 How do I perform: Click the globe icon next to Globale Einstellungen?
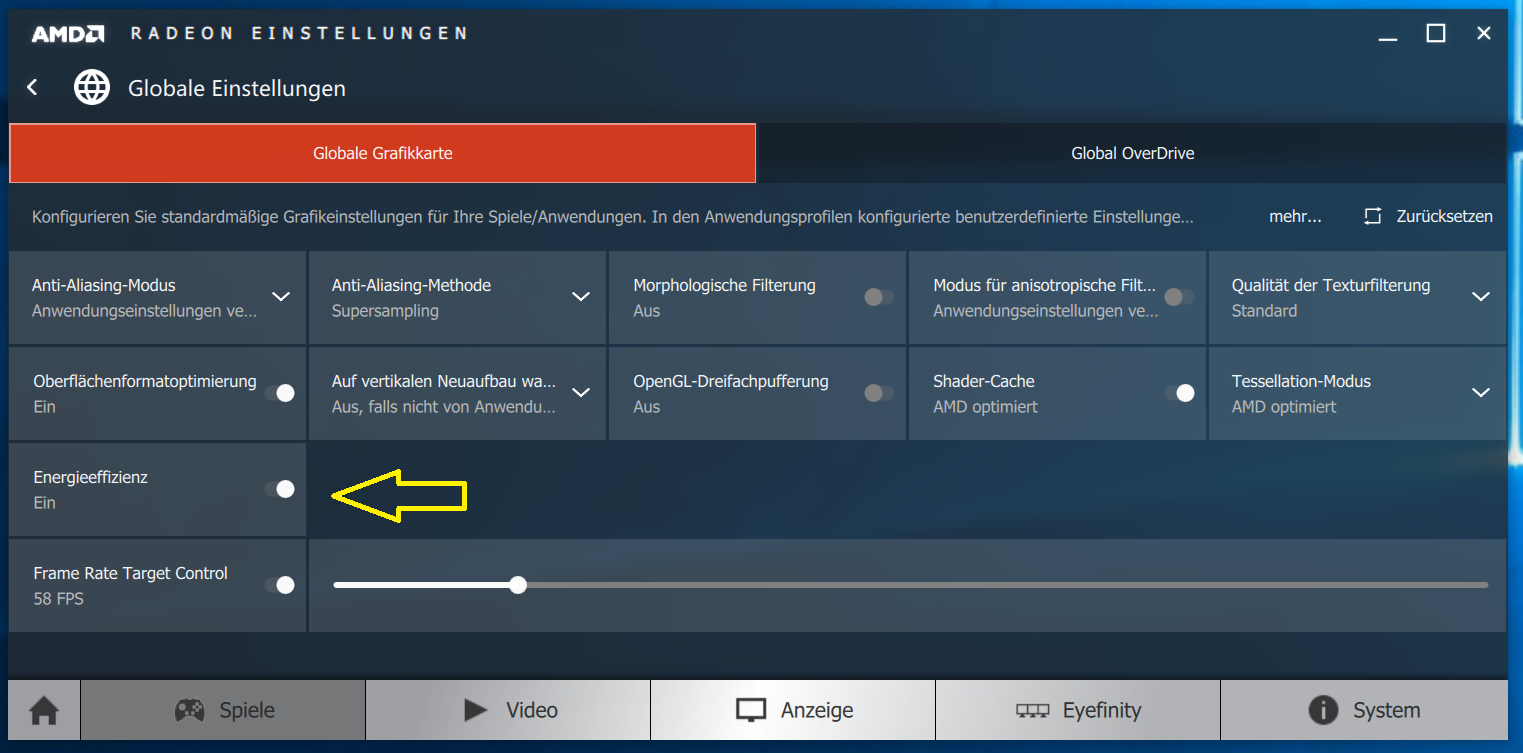click(x=92, y=88)
